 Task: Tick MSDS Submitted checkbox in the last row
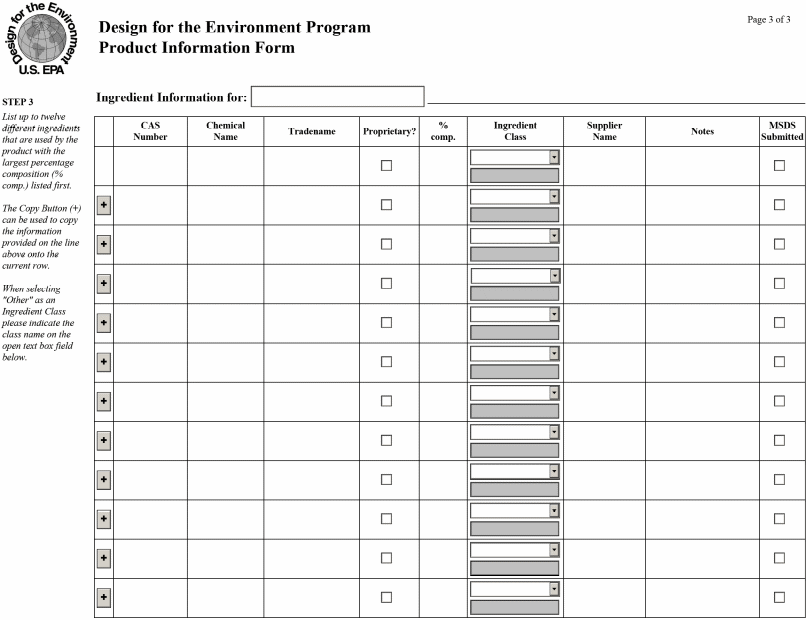pos(779,598)
